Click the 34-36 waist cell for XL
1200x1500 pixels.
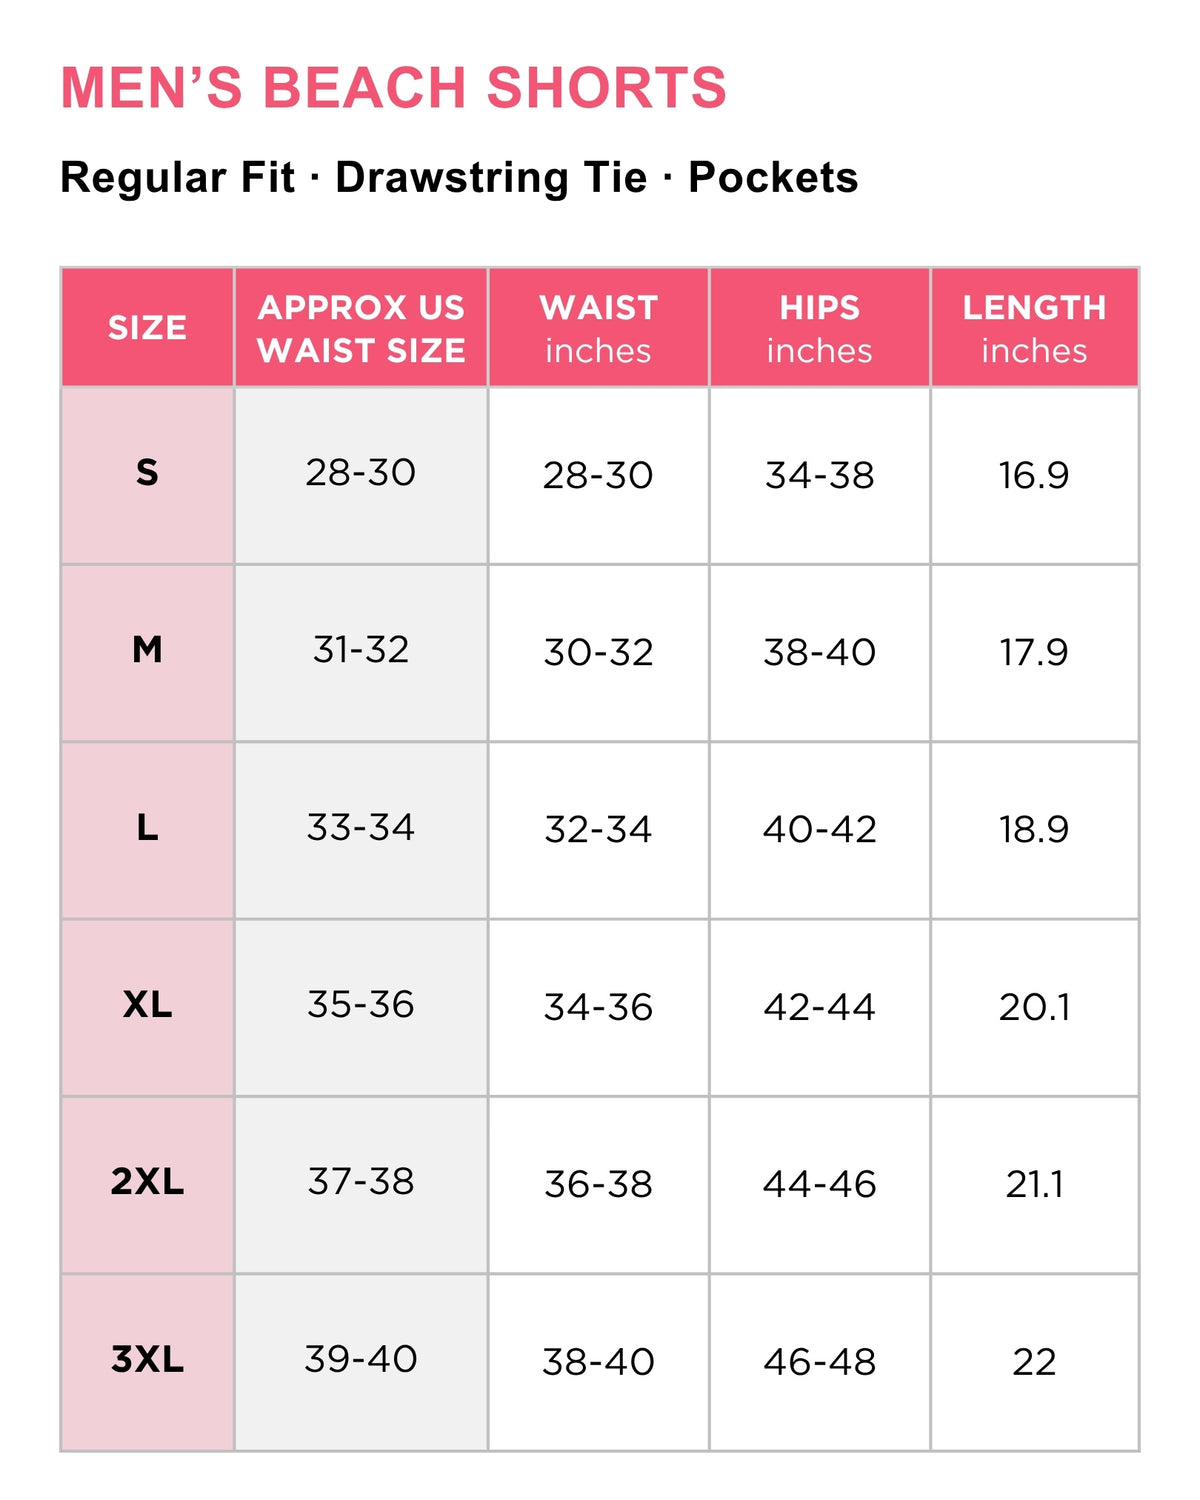pos(598,1006)
